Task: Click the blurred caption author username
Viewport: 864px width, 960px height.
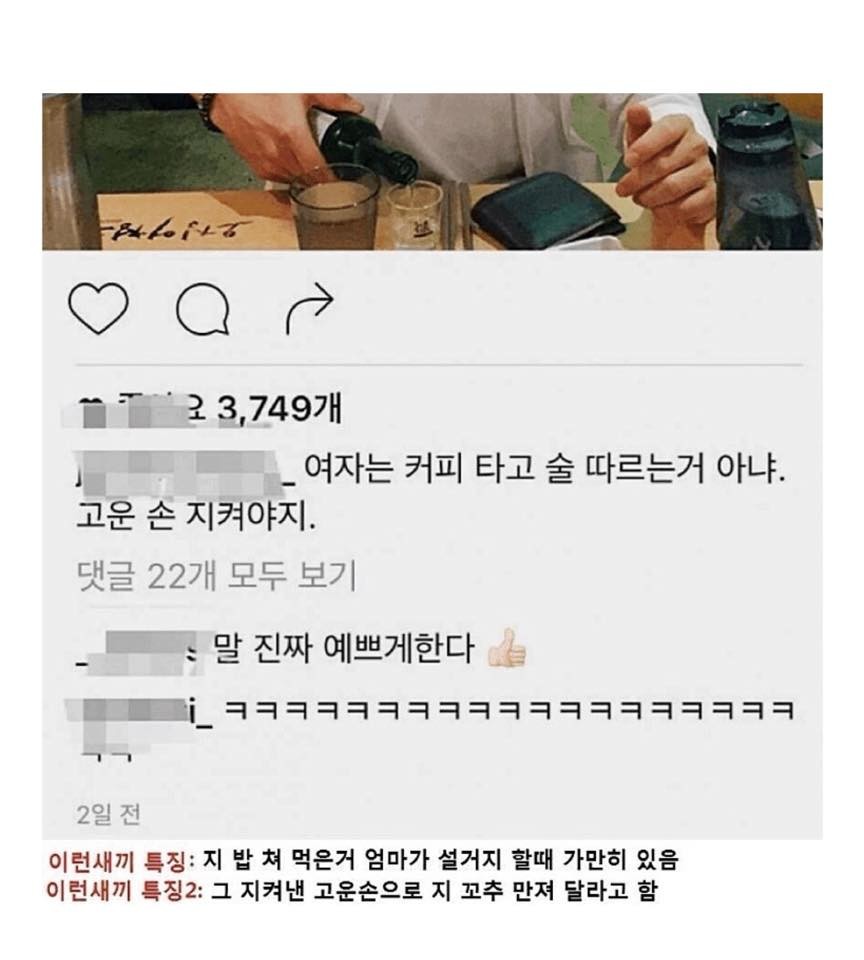Action: (184, 473)
